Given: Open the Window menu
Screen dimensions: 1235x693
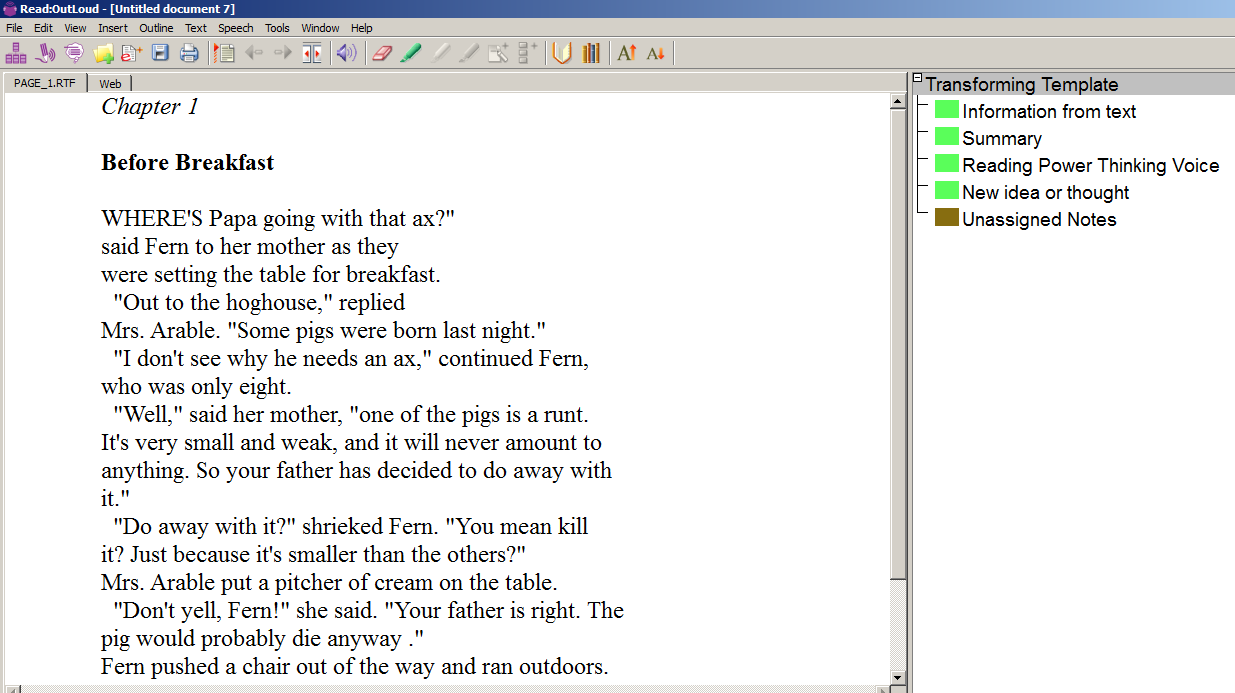Looking at the screenshot, I should coord(320,28).
